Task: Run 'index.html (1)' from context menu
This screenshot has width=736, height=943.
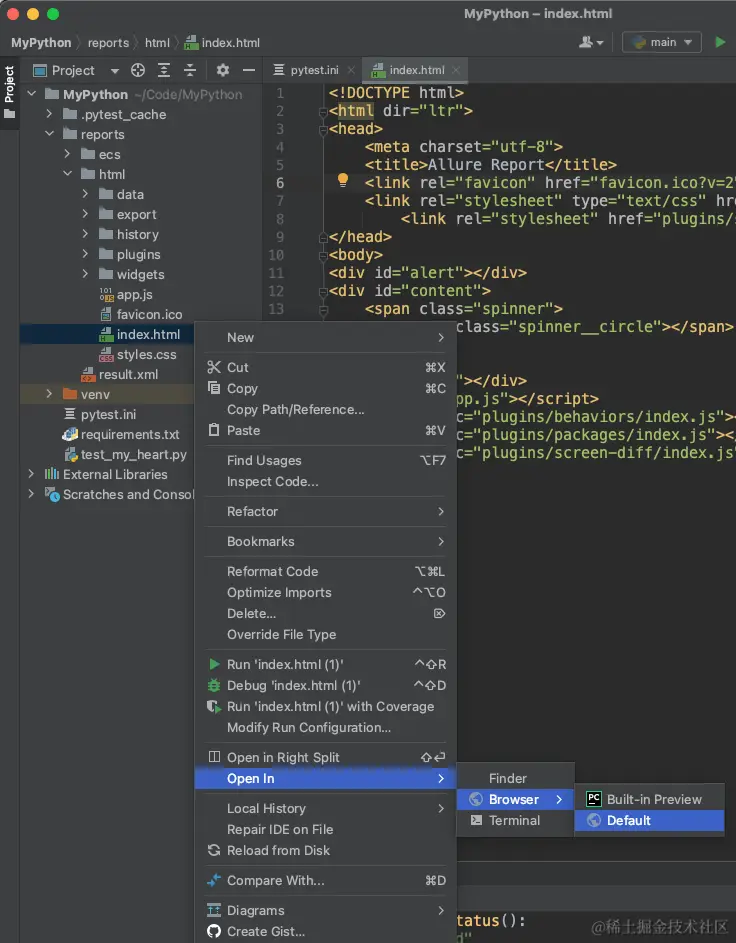Action: [x=325, y=665]
